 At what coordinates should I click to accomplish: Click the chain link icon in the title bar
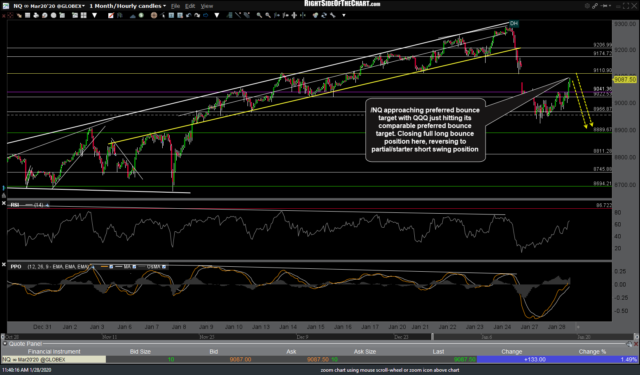(x=595, y=6)
